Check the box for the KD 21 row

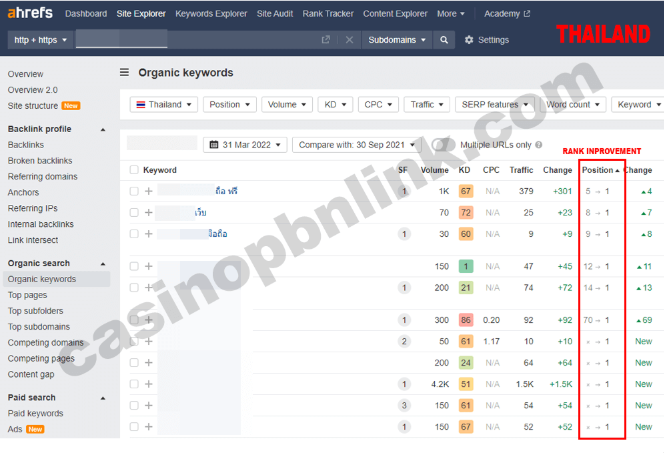pos(134,287)
